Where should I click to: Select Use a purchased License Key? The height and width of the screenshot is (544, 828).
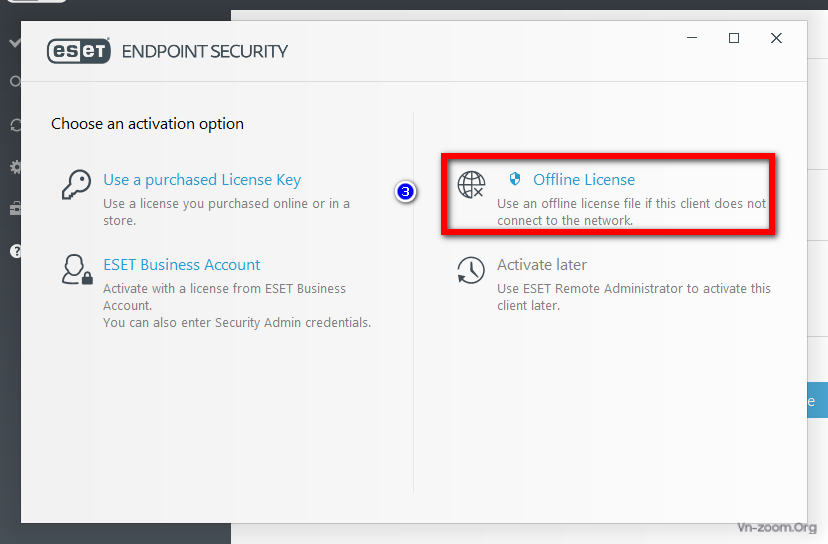[202, 180]
